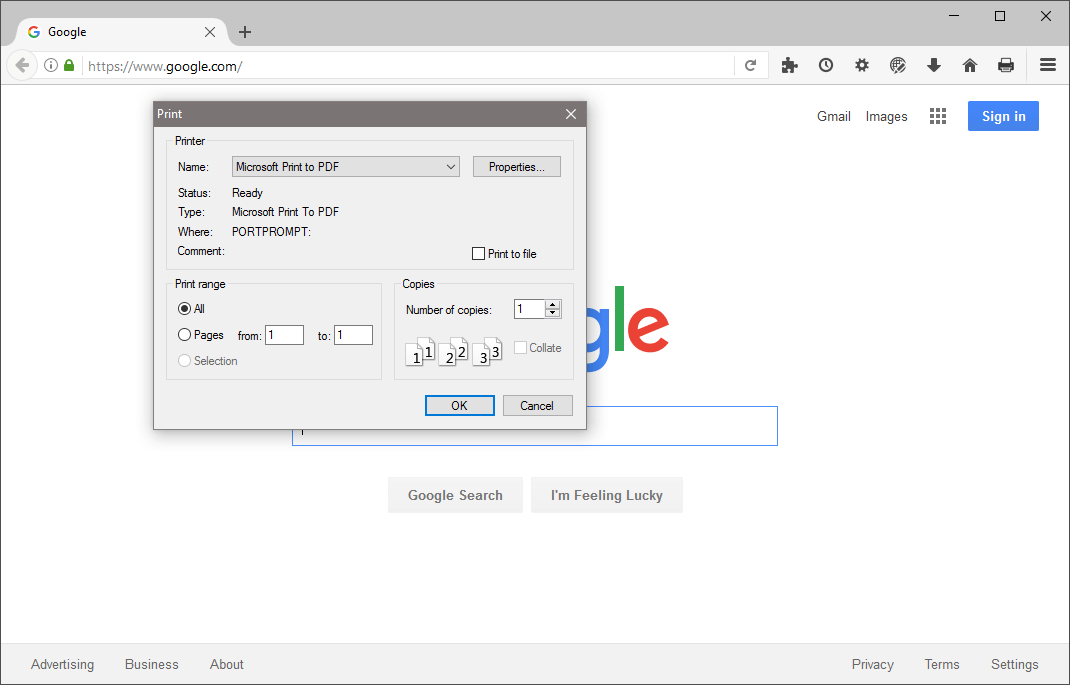Click the Number of copies field
Screen dimensions: 1070x685
[530, 309]
